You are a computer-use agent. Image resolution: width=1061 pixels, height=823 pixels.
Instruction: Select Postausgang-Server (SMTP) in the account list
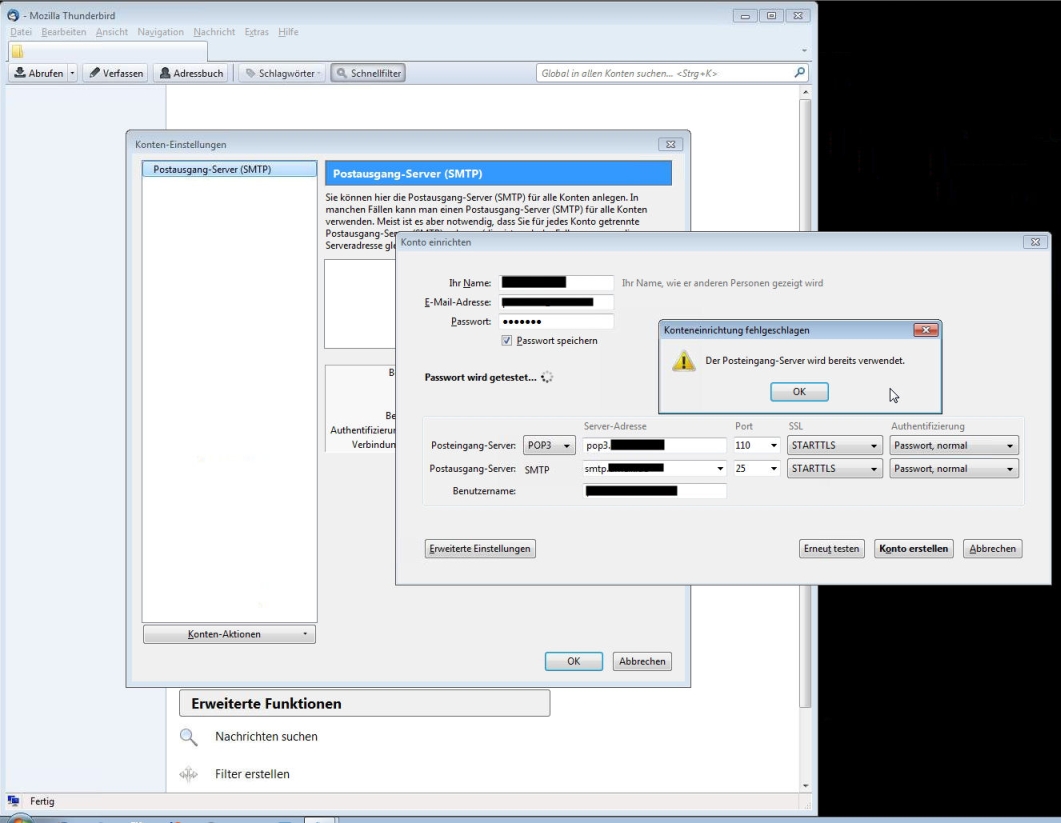tap(229, 169)
